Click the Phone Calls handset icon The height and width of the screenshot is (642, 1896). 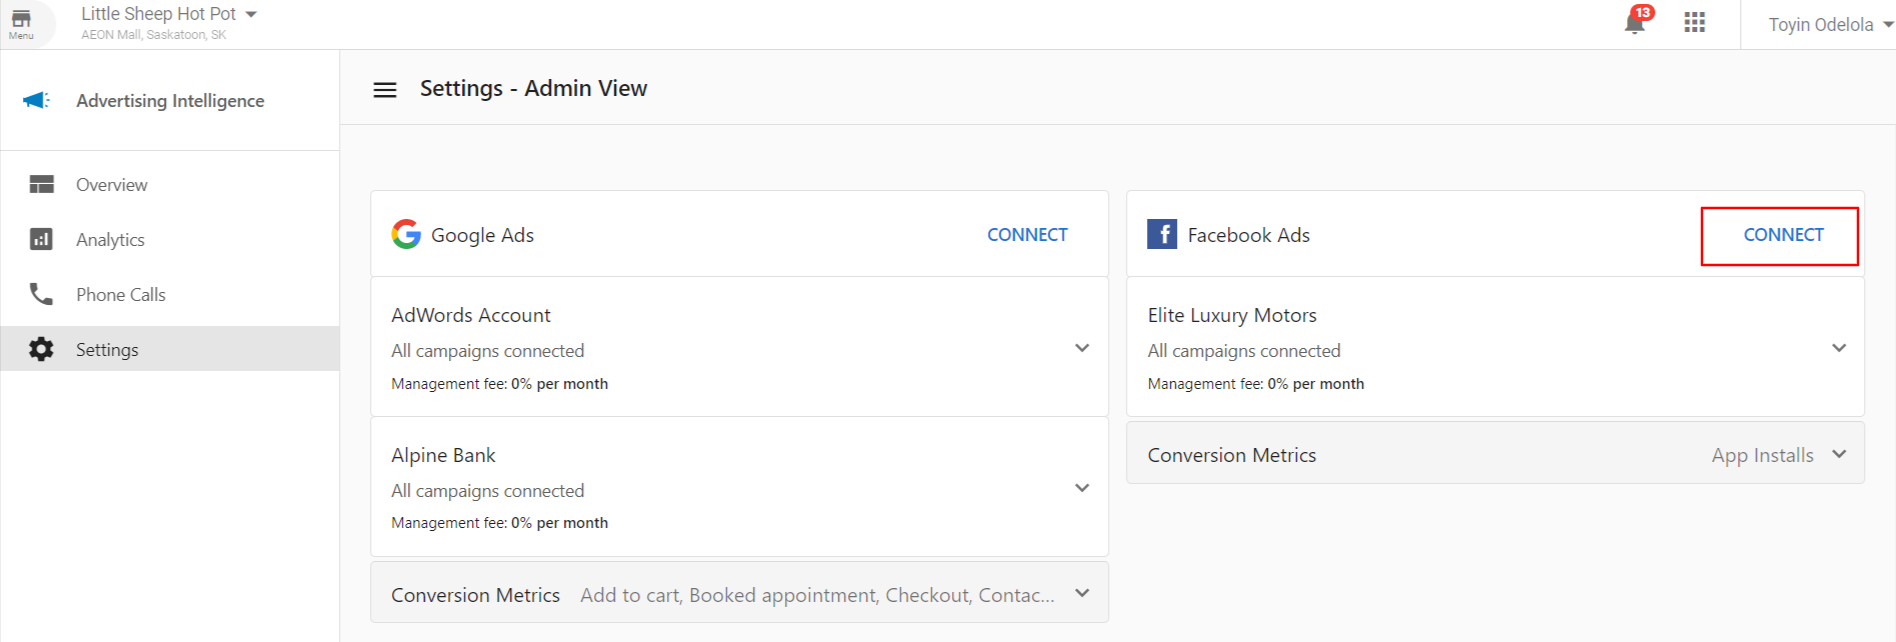(x=41, y=294)
